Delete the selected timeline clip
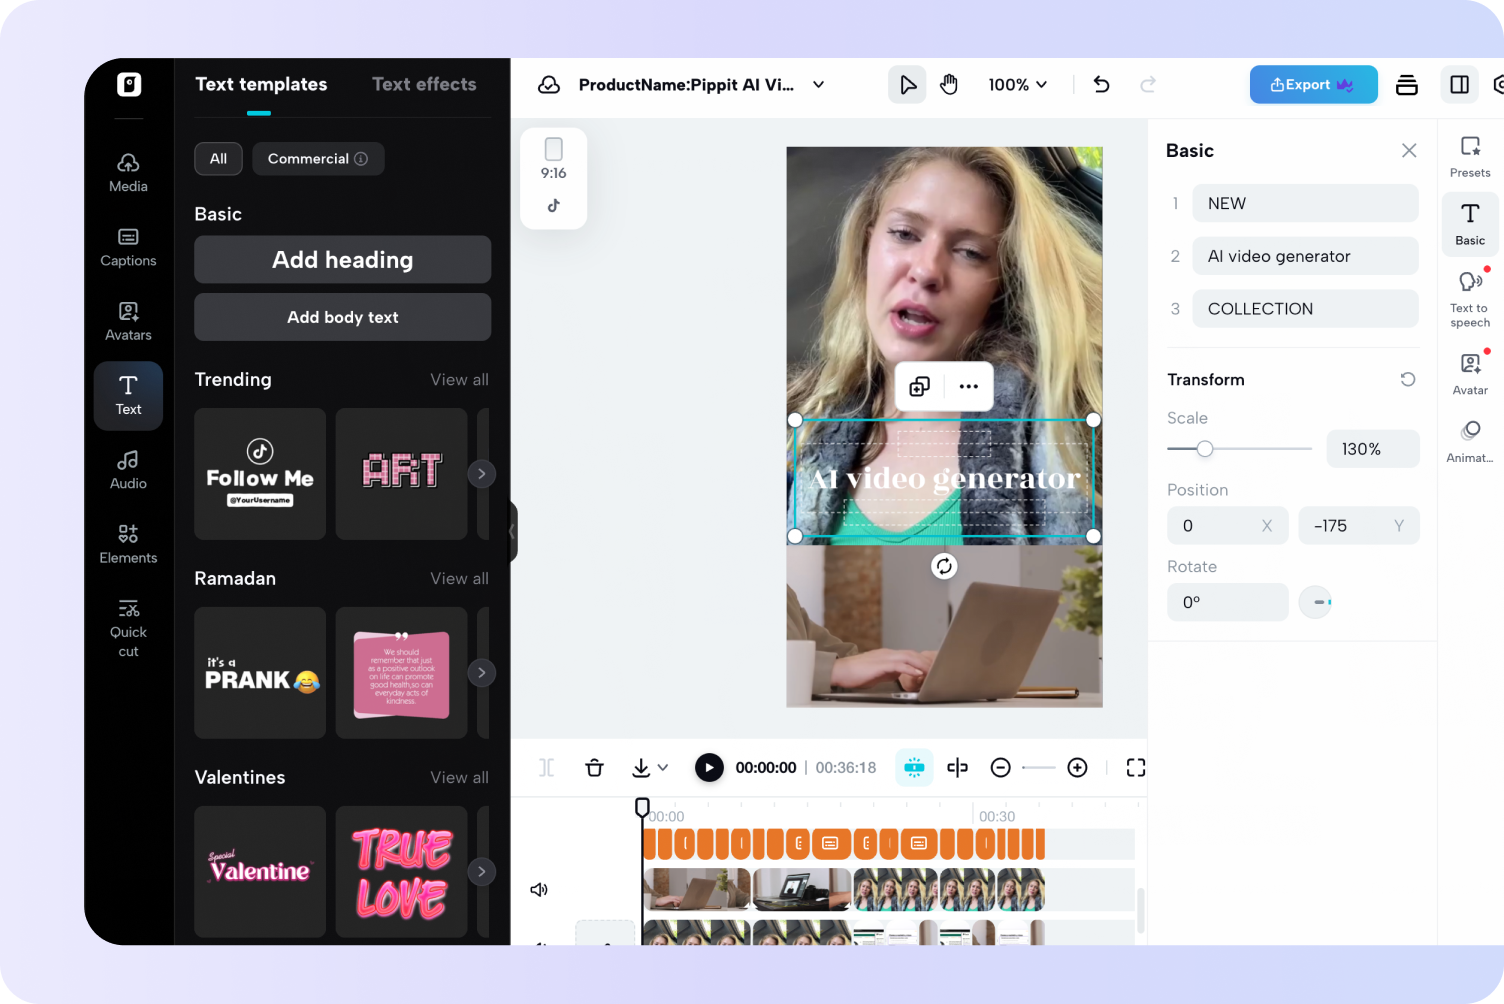Image resolution: width=1504 pixels, height=1004 pixels. [594, 767]
